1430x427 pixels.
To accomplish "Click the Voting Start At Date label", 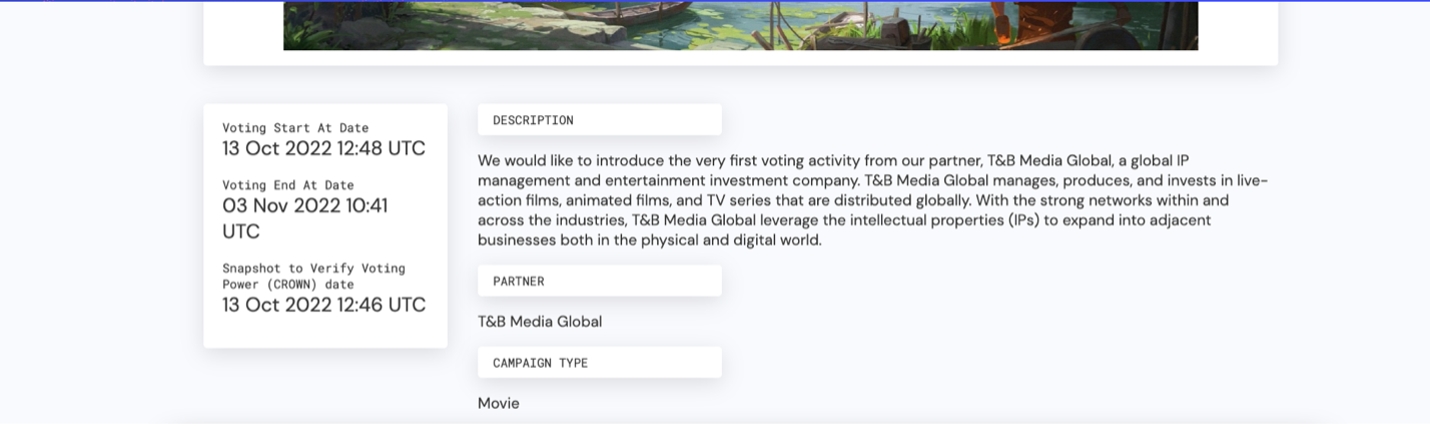I will 295,128.
